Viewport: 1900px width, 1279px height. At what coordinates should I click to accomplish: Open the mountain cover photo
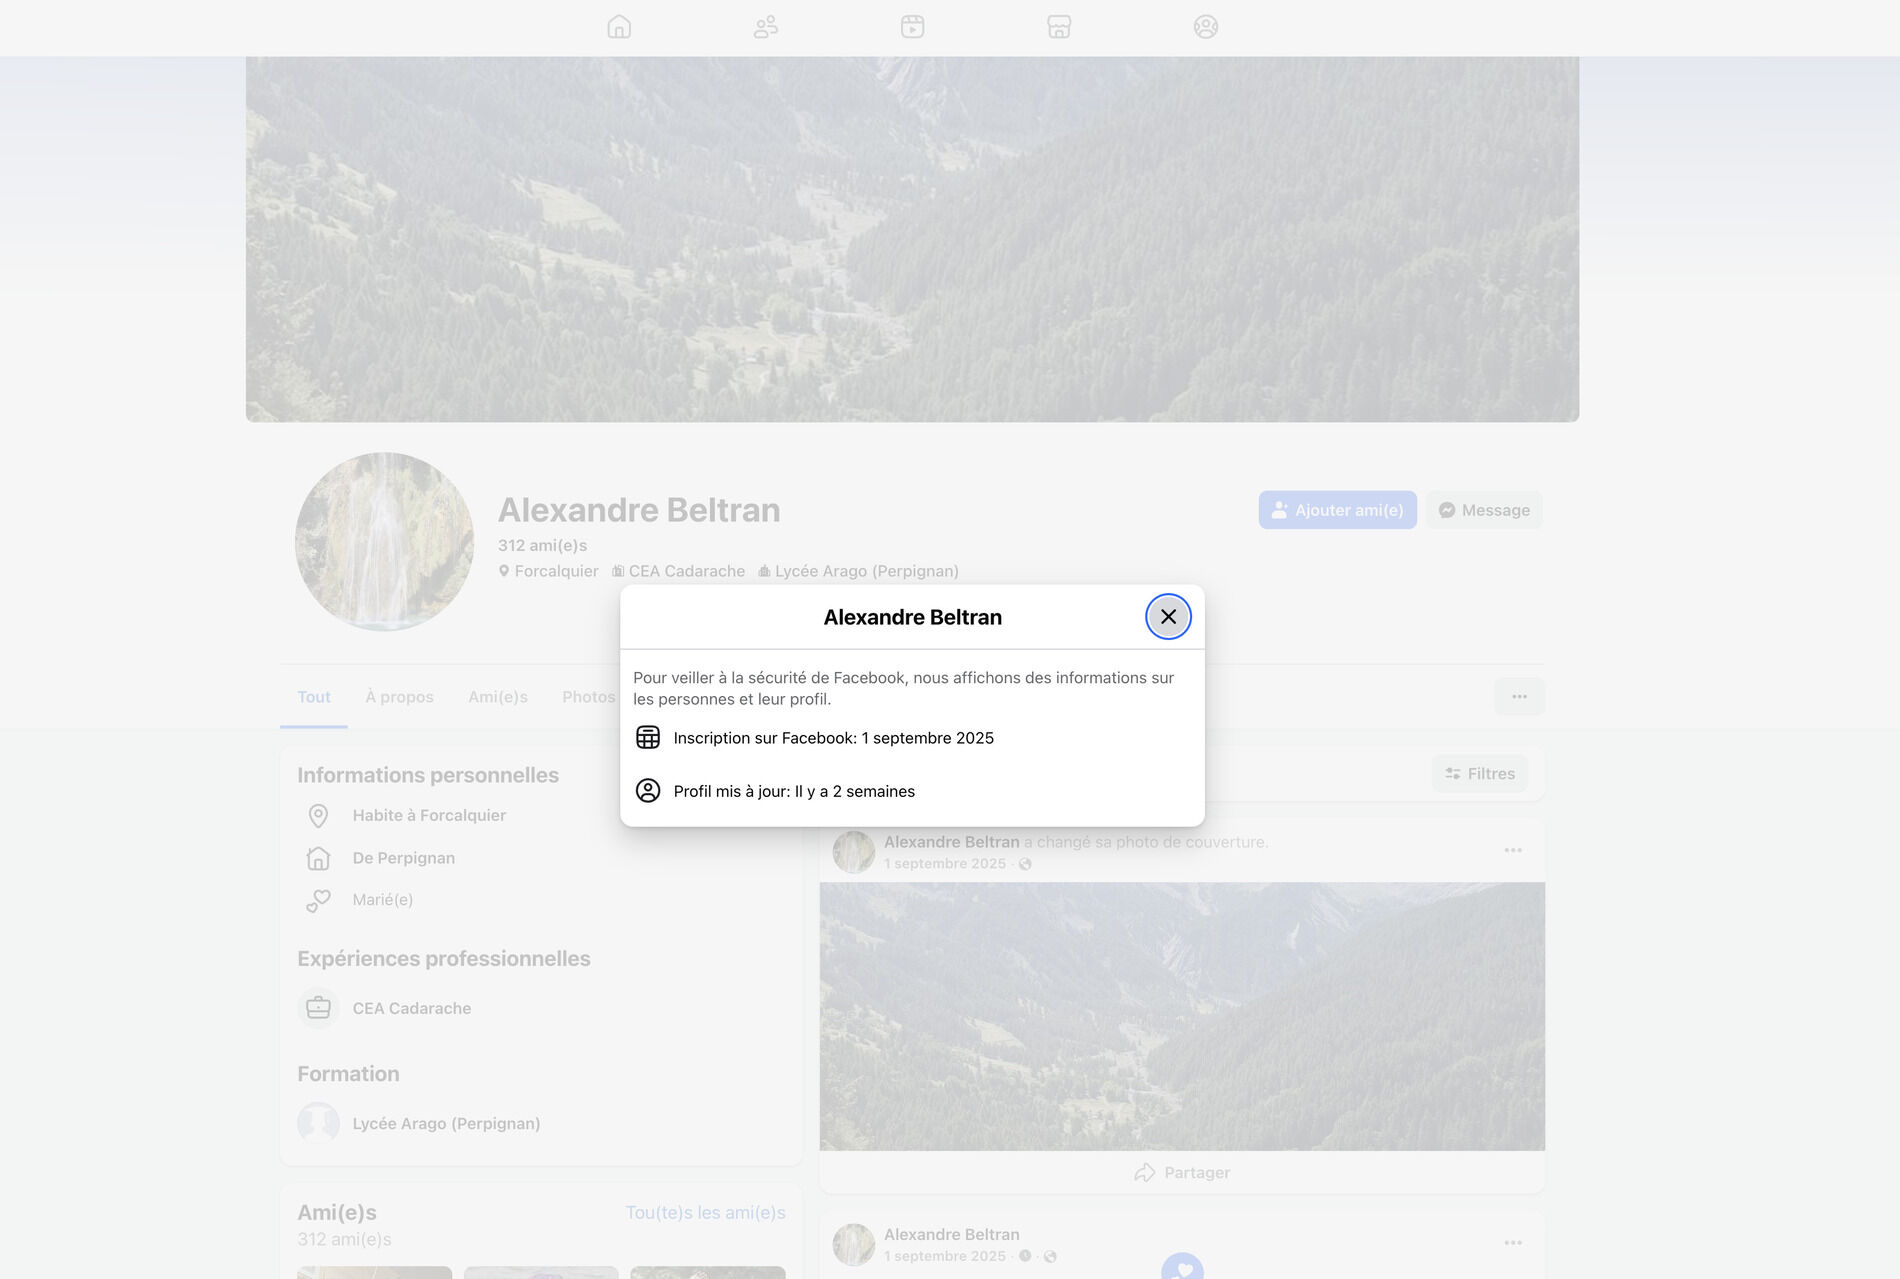(x=912, y=239)
